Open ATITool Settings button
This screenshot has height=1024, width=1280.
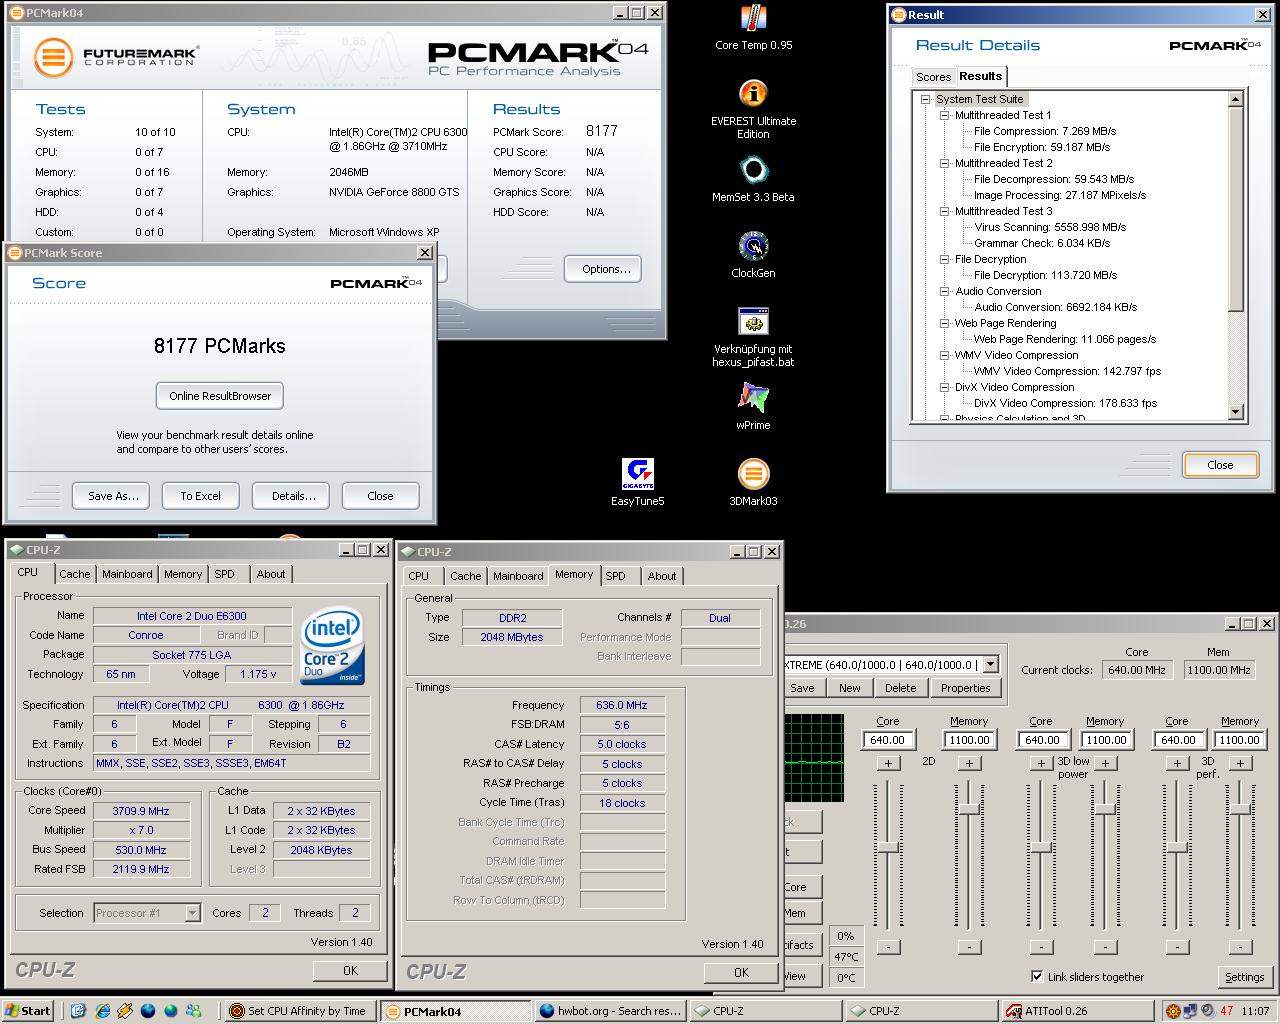[x=1244, y=977]
